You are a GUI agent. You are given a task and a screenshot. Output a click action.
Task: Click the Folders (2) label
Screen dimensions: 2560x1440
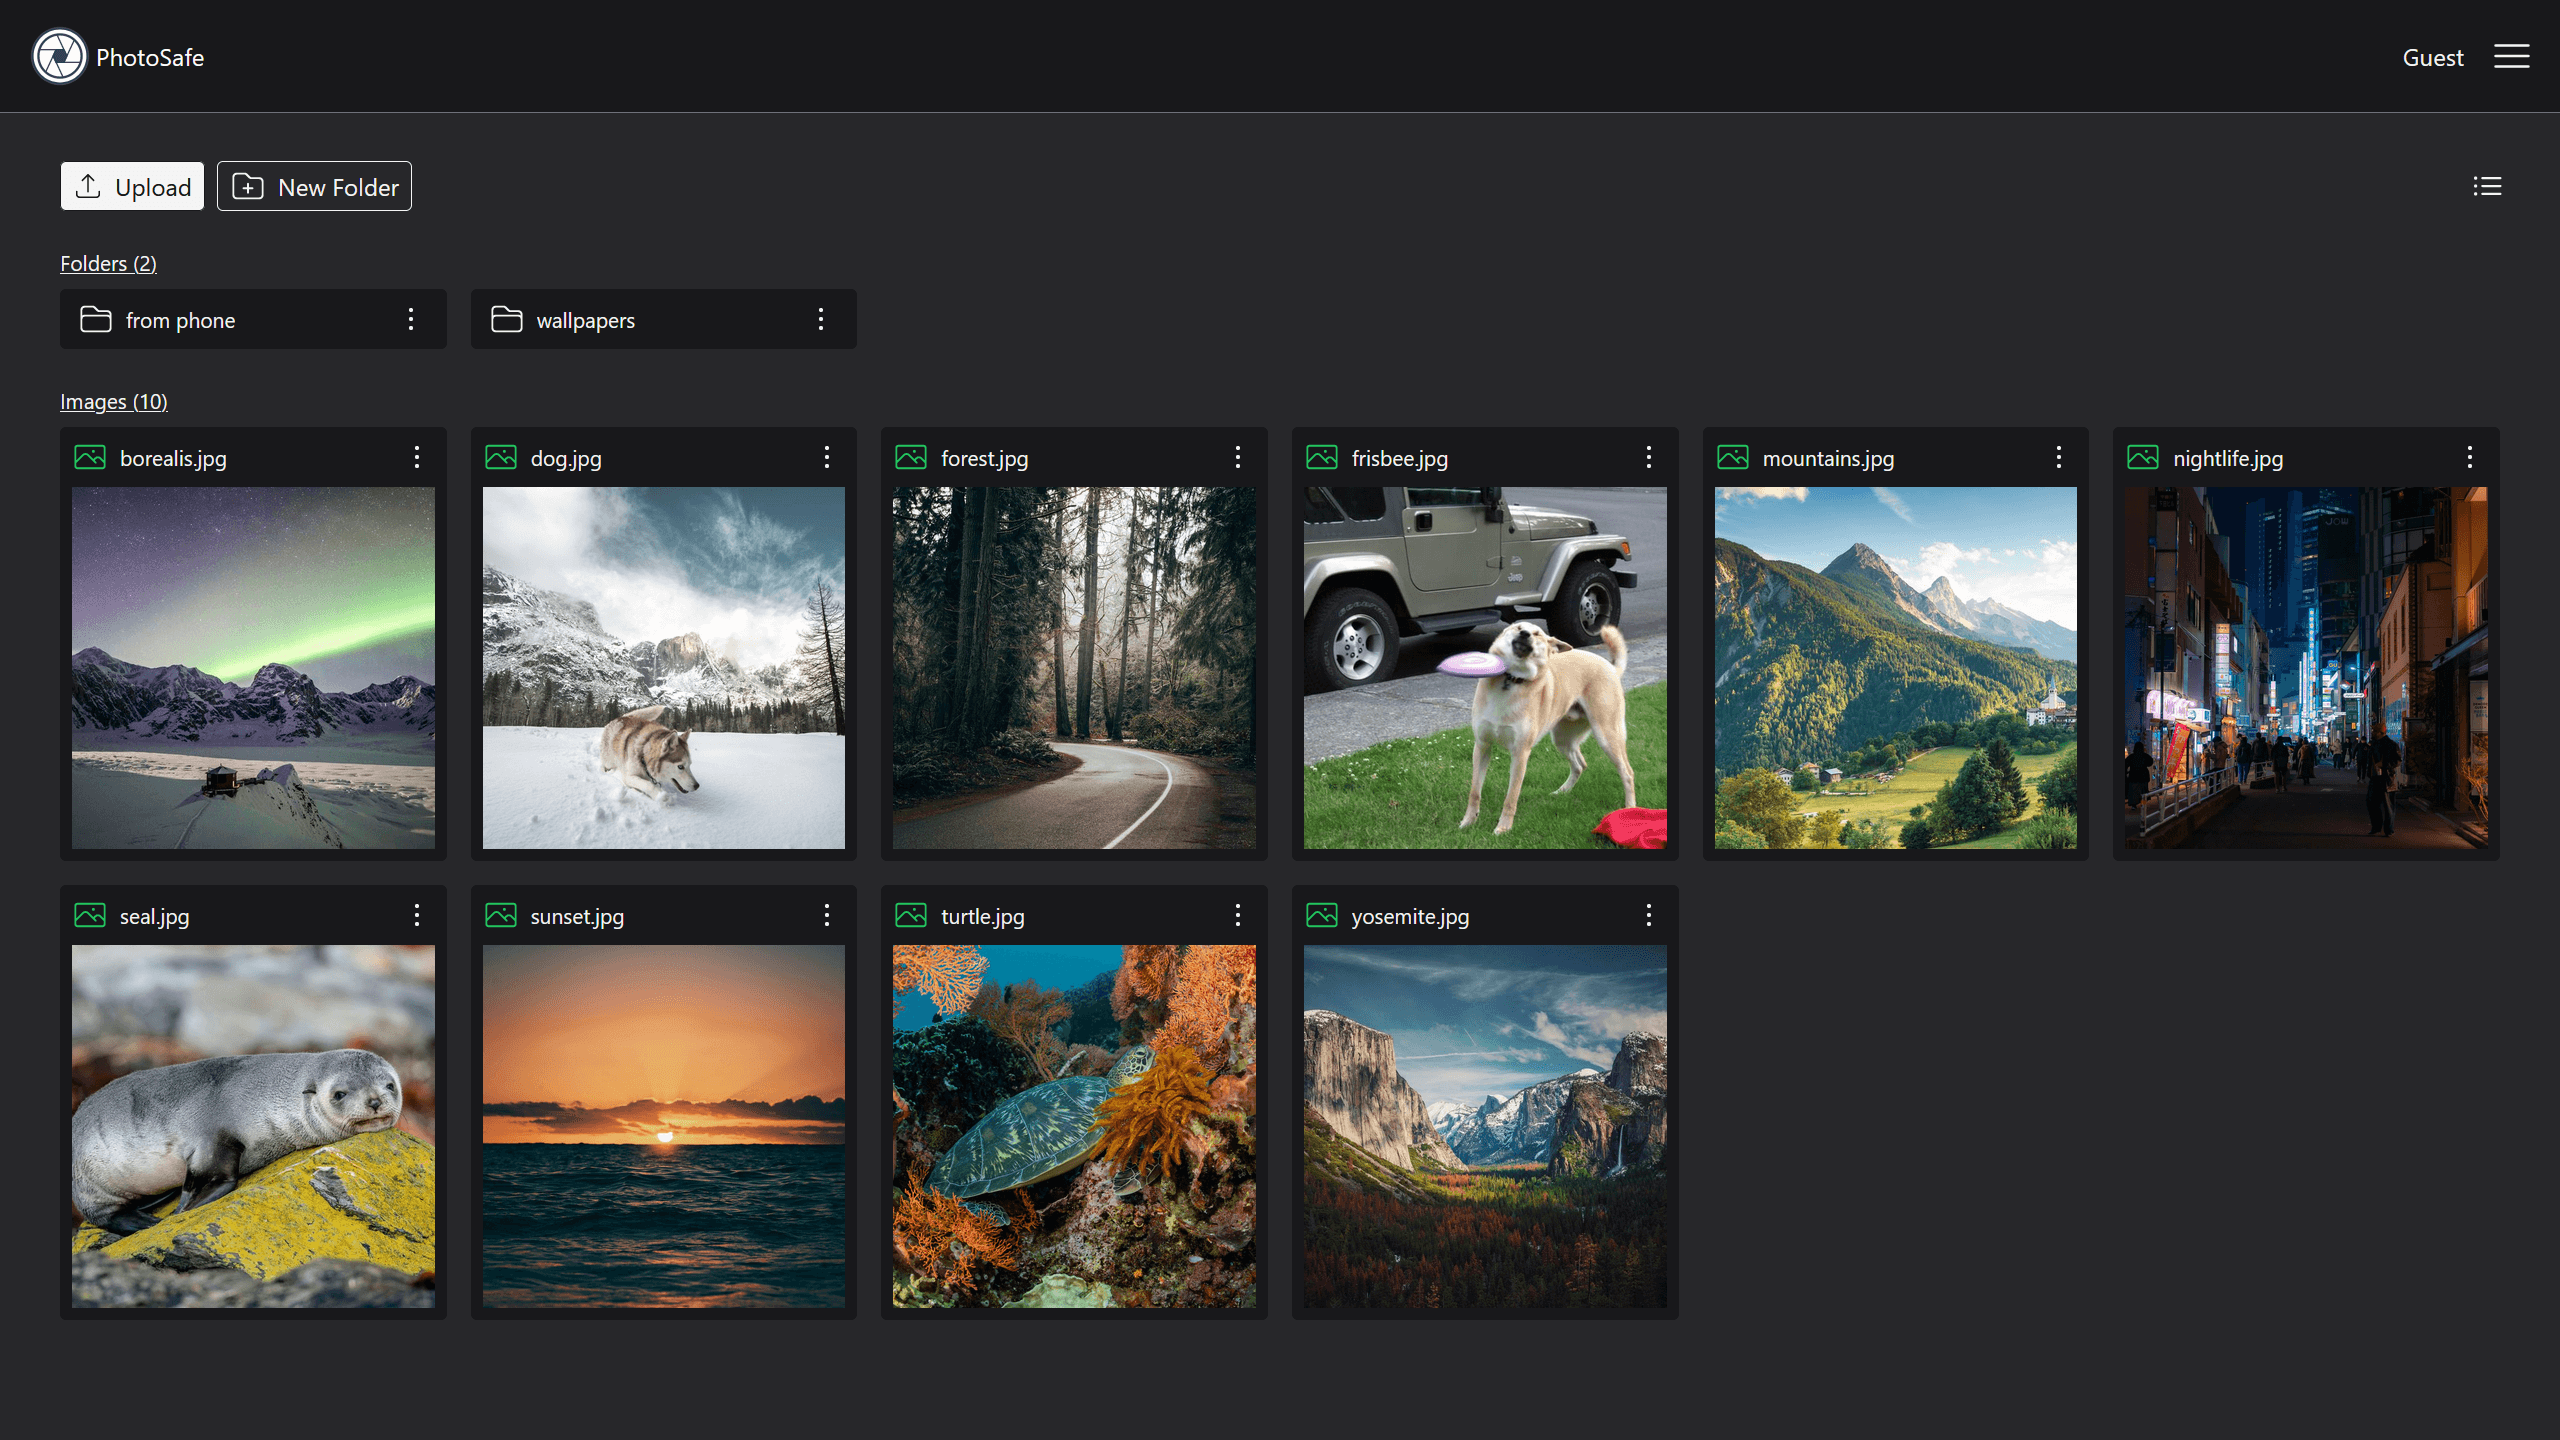(x=109, y=262)
